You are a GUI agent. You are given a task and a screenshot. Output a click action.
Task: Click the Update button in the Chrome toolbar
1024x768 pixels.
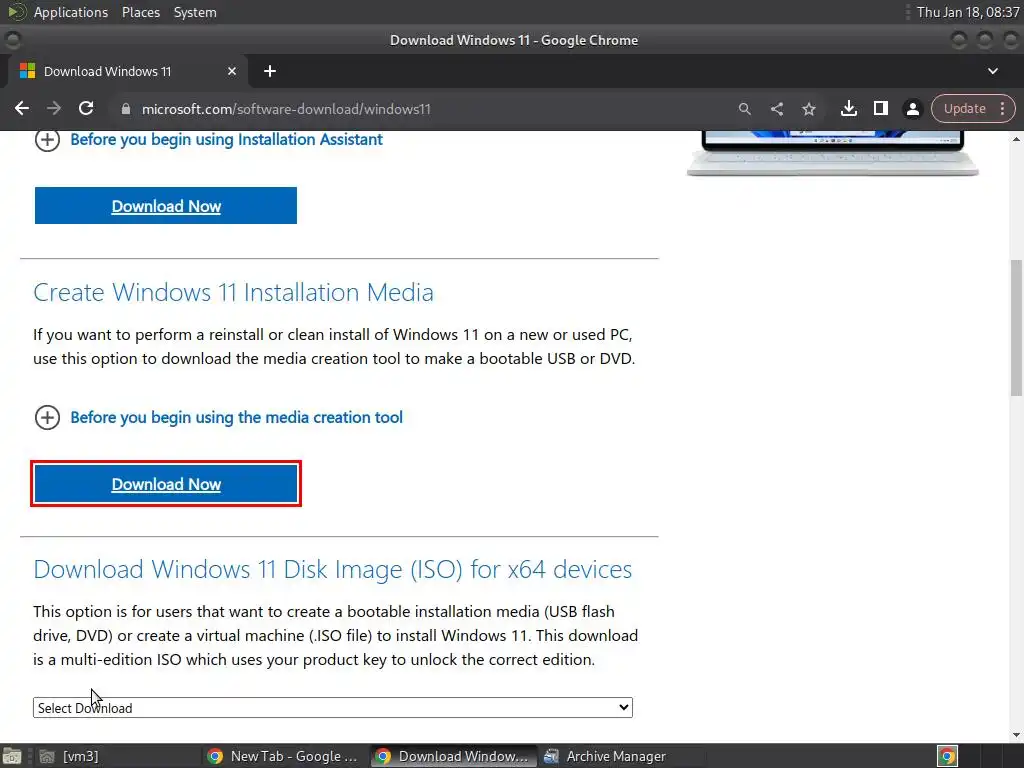[965, 109]
